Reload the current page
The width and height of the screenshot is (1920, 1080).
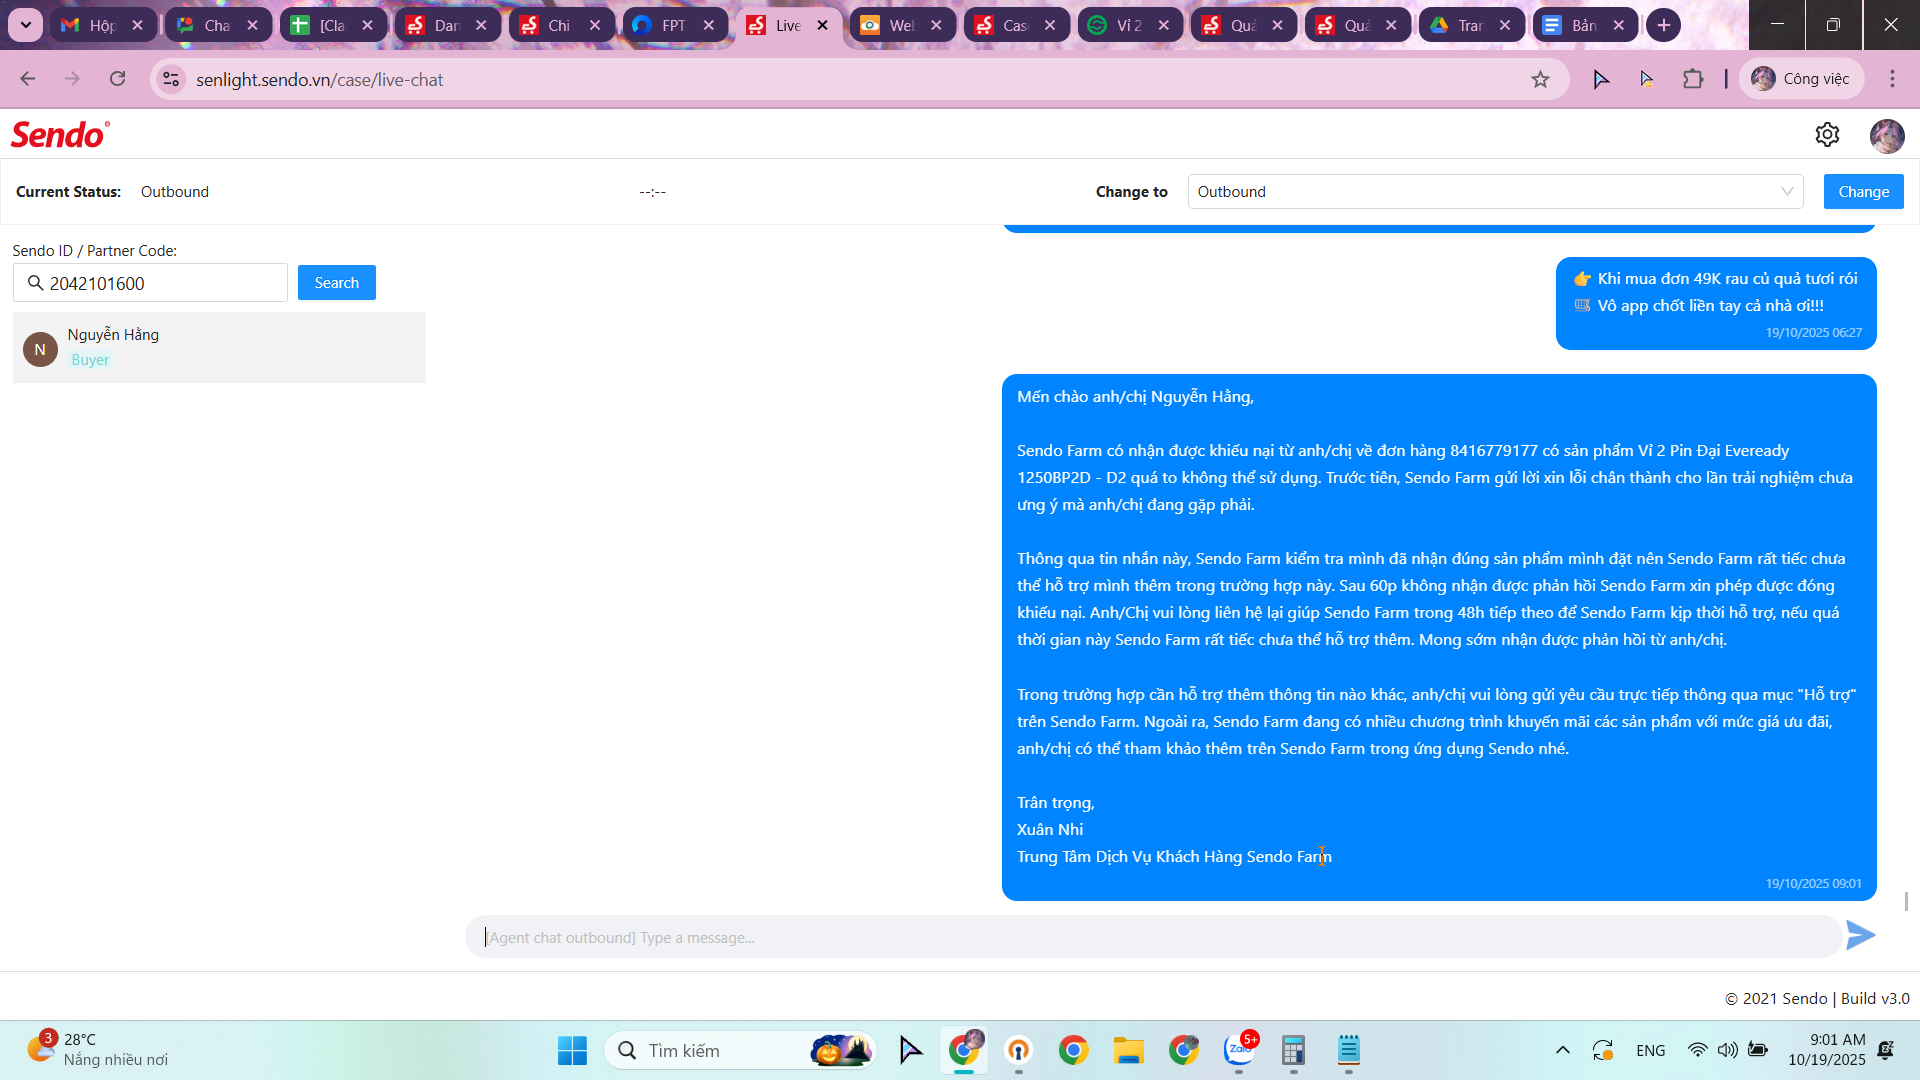pos(118,80)
